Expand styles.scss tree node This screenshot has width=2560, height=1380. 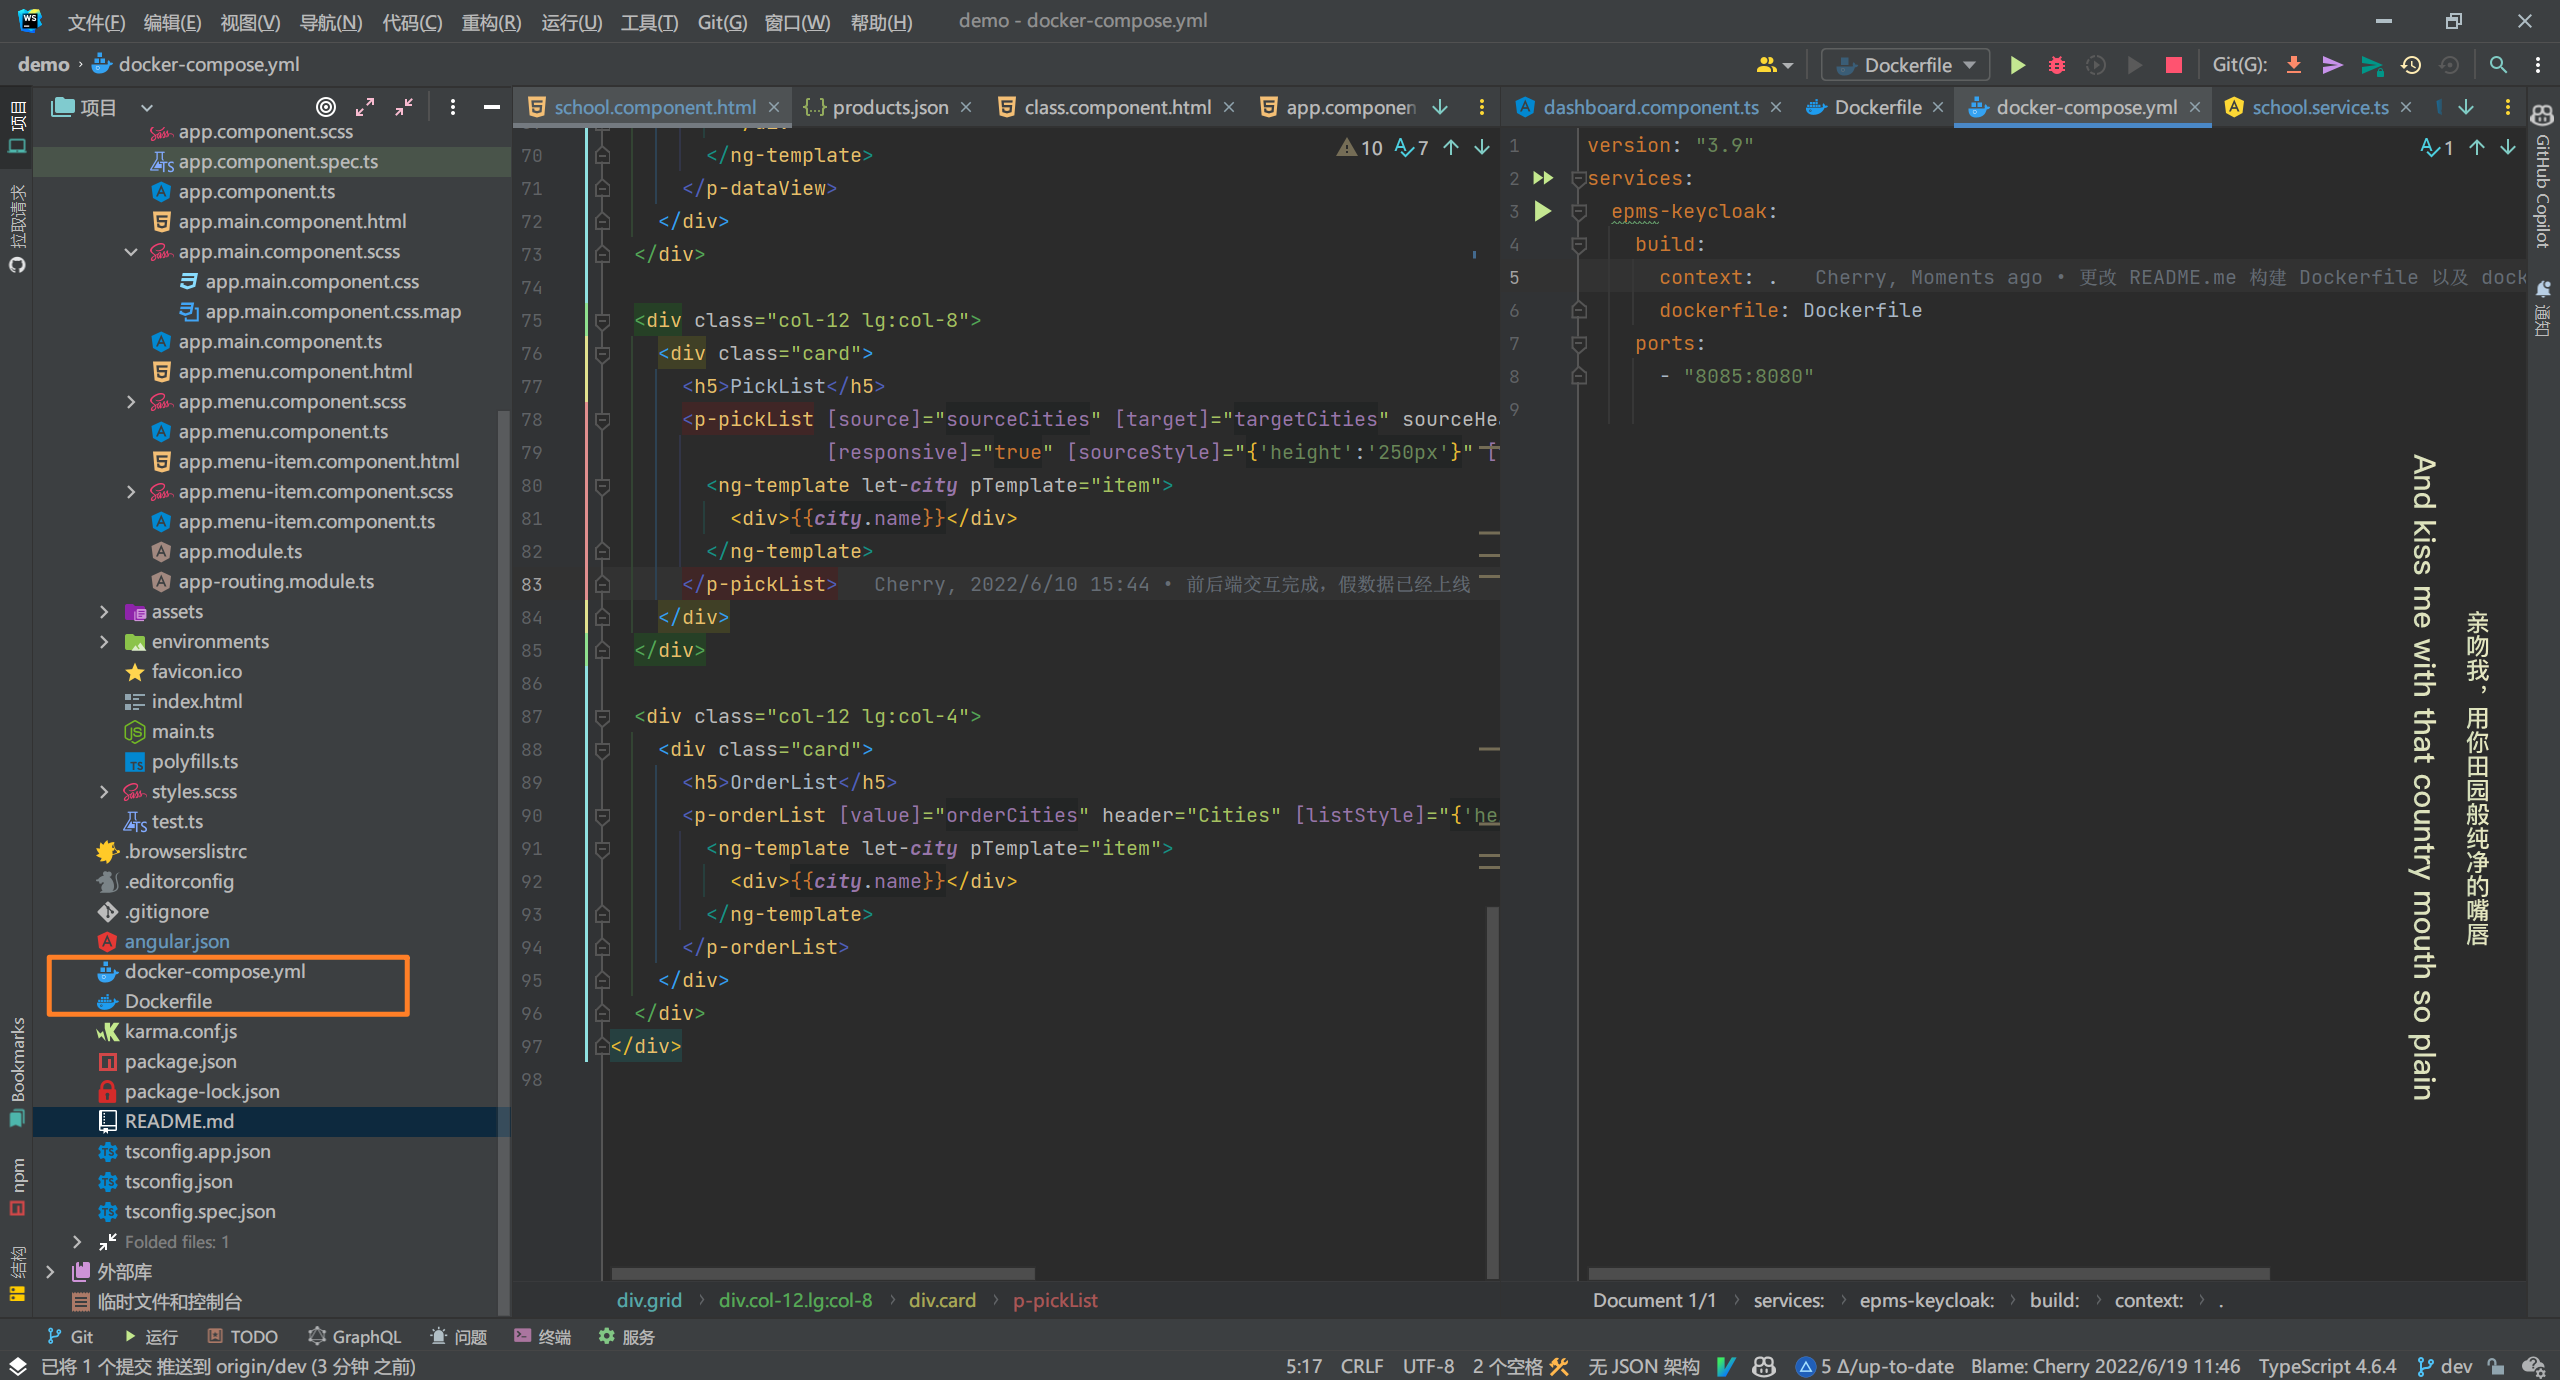104,792
